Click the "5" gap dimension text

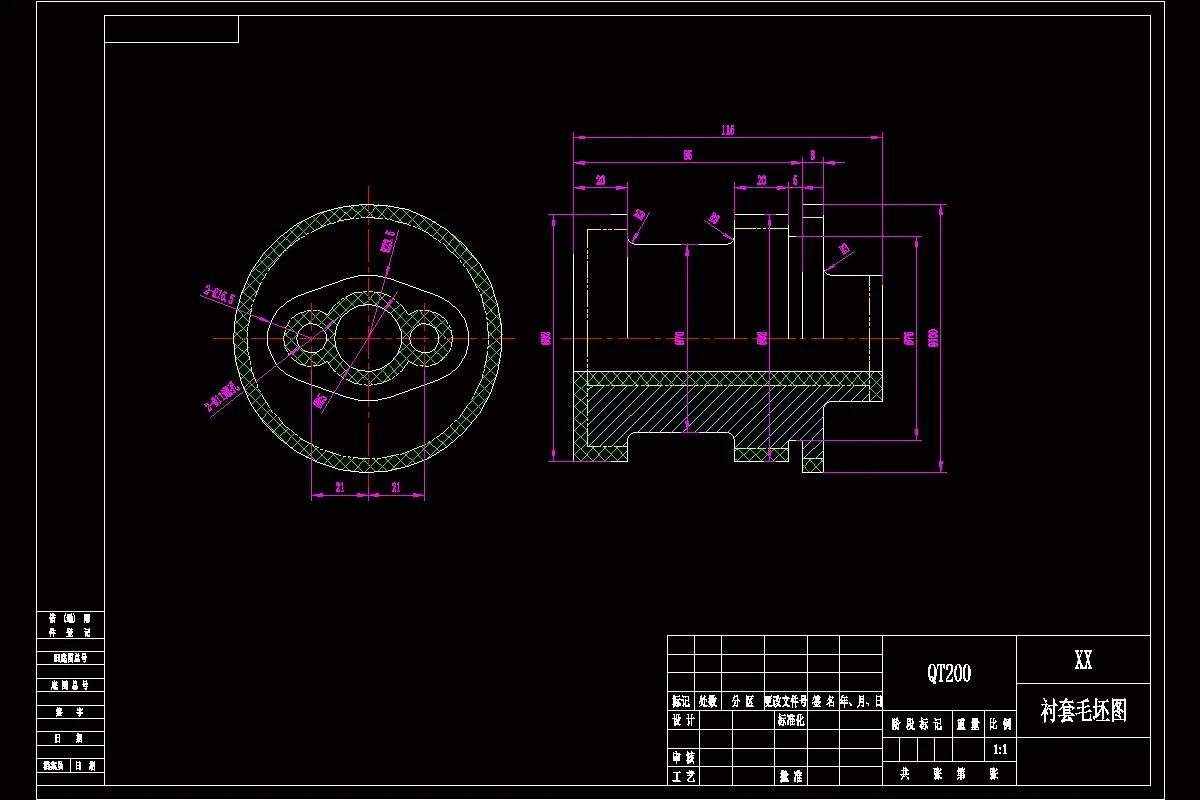pyautogui.click(x=795, y=180)
